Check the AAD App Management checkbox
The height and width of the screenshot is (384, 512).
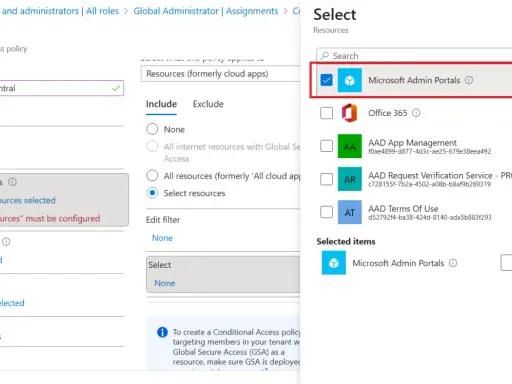(x=326, y=146)
